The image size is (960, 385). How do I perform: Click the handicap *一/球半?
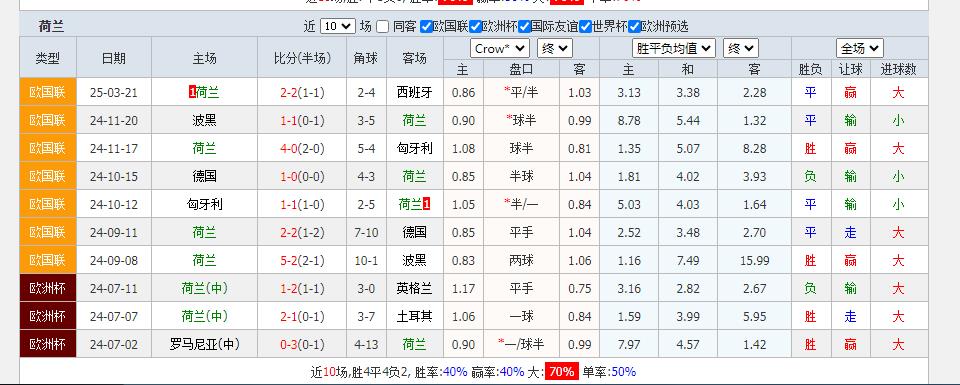[521, 345]
